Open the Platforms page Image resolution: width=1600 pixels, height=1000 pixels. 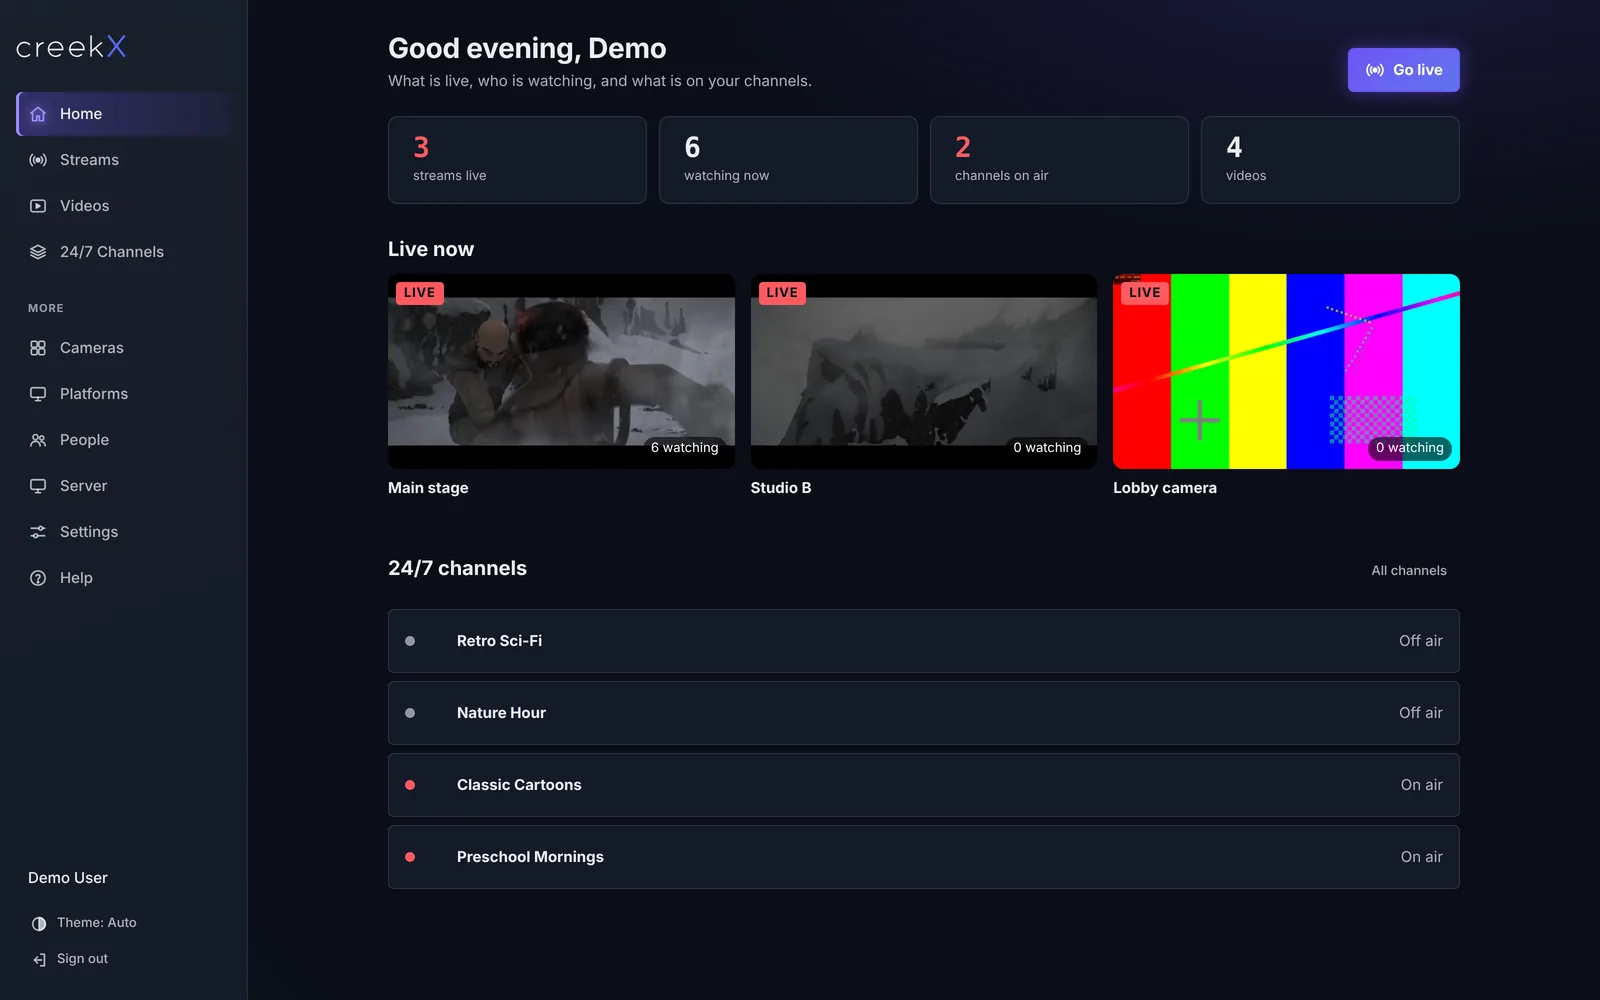(94, 394)
